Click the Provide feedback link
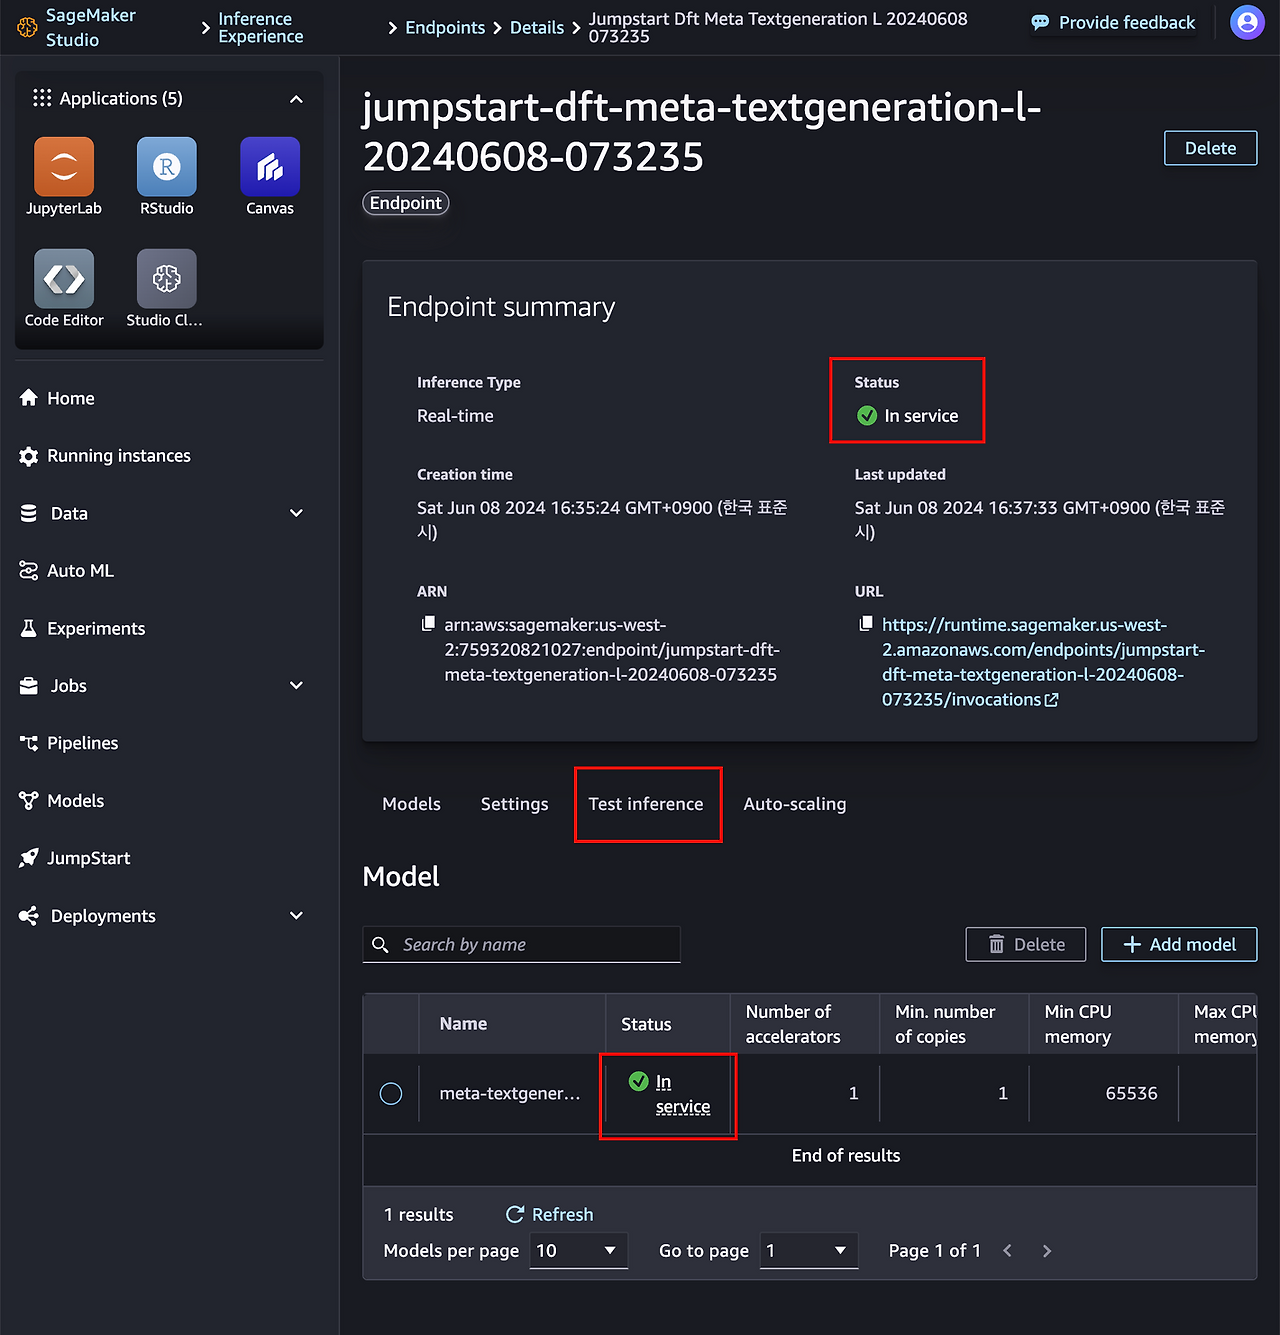This screenshot has height=1335, width=1280. point(1127,22)
